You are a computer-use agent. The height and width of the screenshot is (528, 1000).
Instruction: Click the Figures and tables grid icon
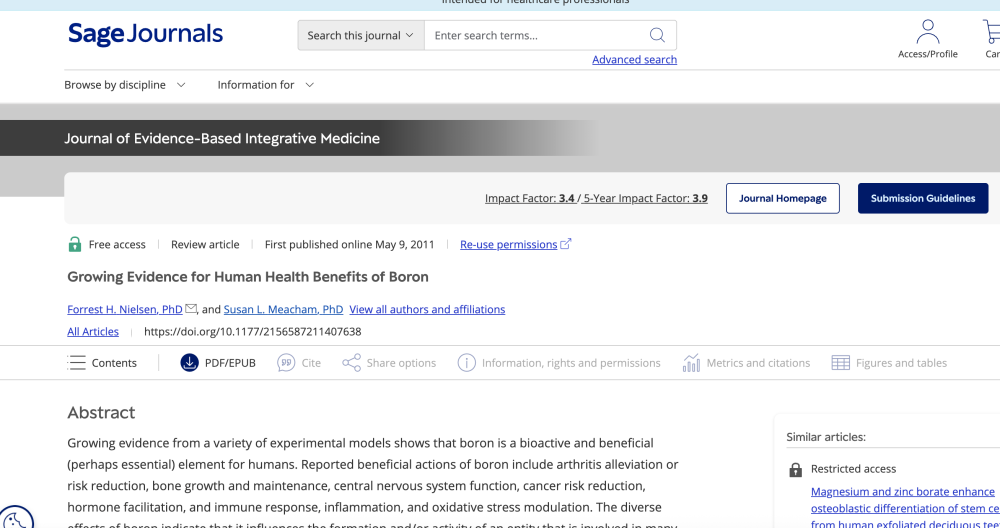click(x=841, y=363)
